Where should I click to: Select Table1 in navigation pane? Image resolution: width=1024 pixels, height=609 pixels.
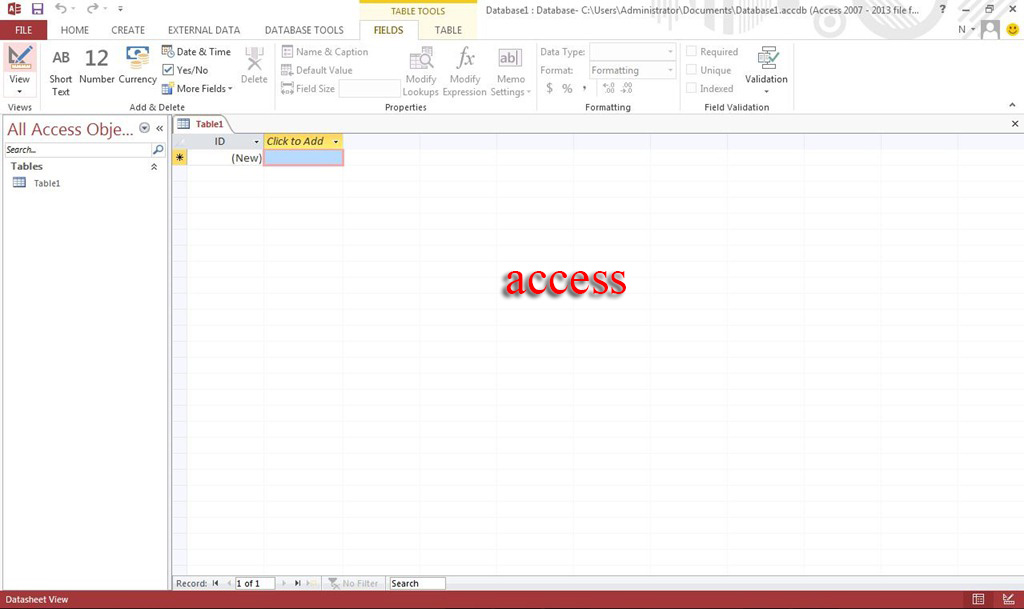coord(46,183)
